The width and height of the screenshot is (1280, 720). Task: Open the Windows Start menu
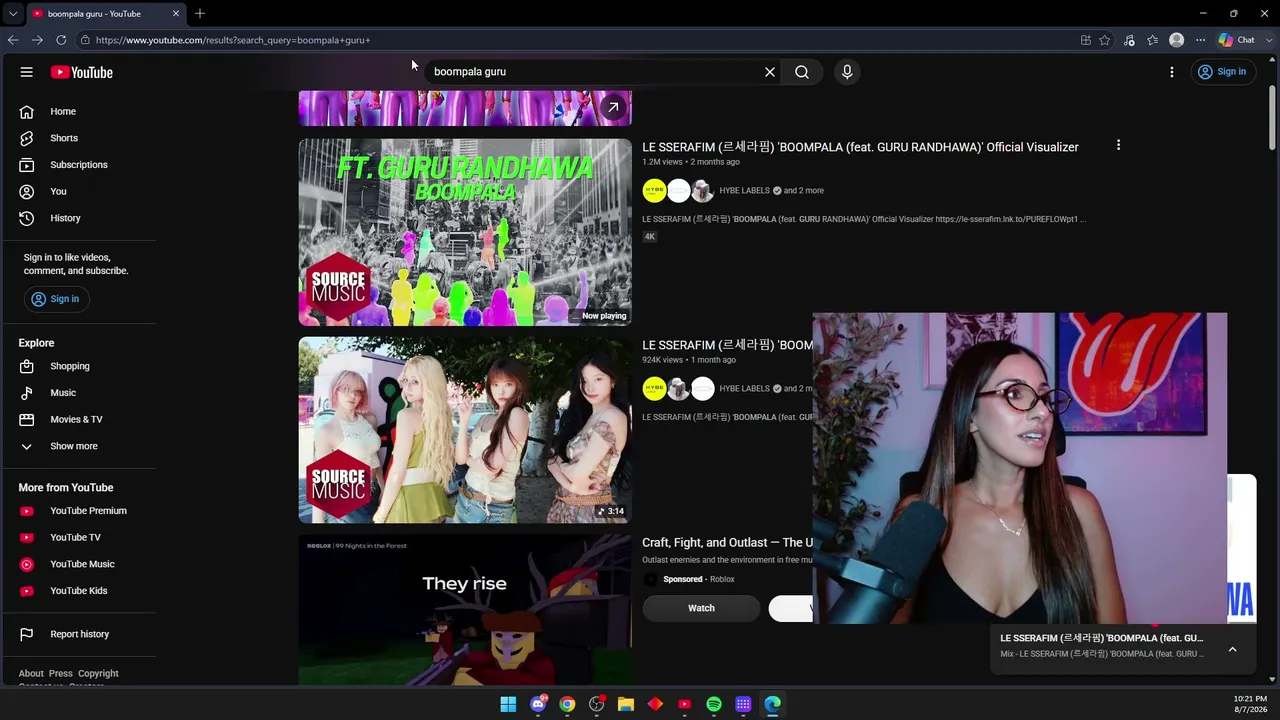coord(508,704)
